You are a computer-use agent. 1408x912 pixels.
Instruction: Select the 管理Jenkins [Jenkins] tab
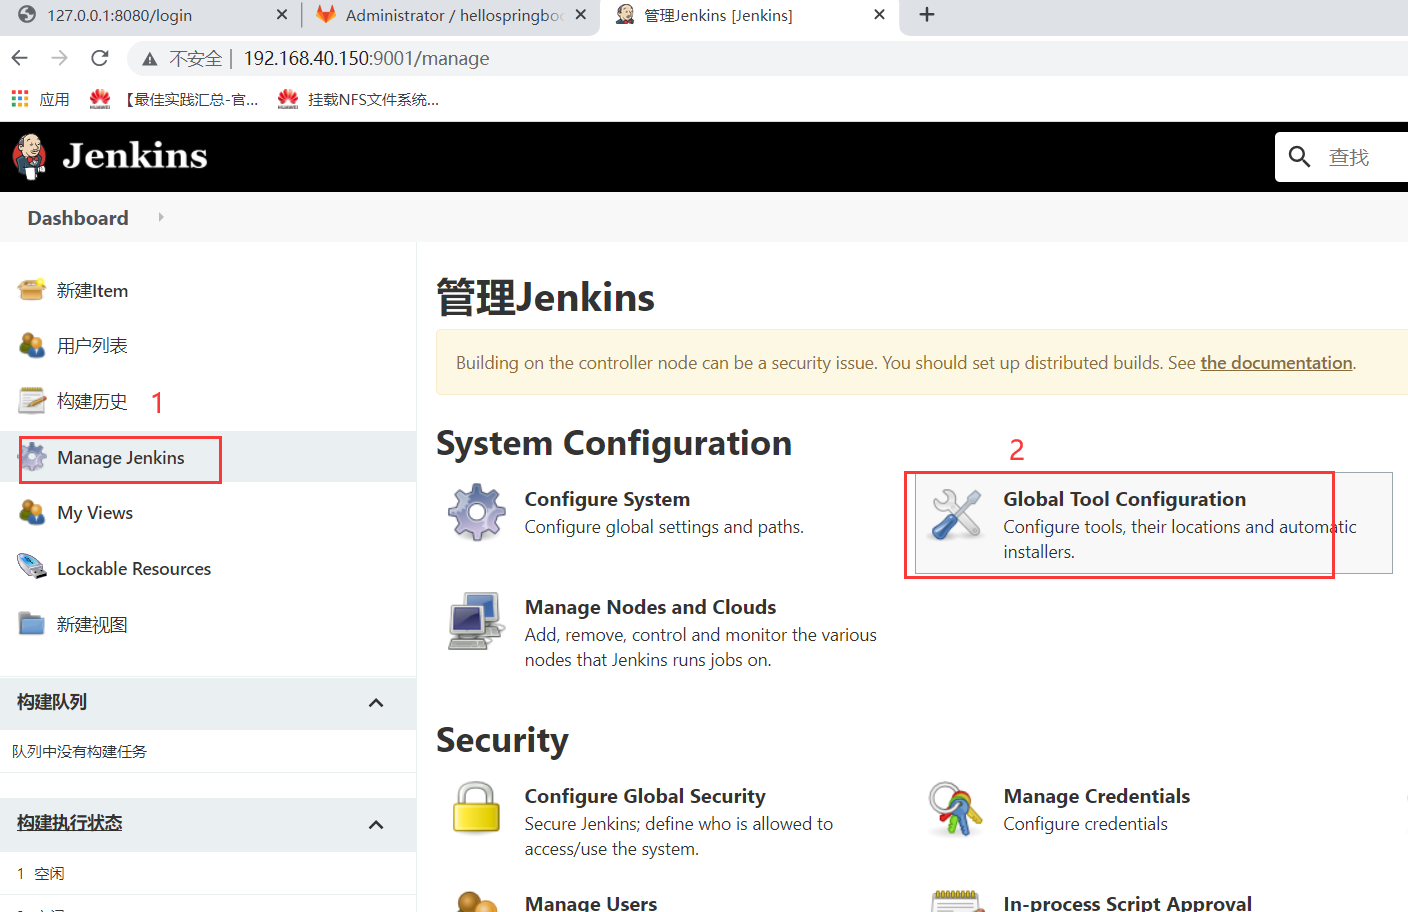[x=748, y=15]
